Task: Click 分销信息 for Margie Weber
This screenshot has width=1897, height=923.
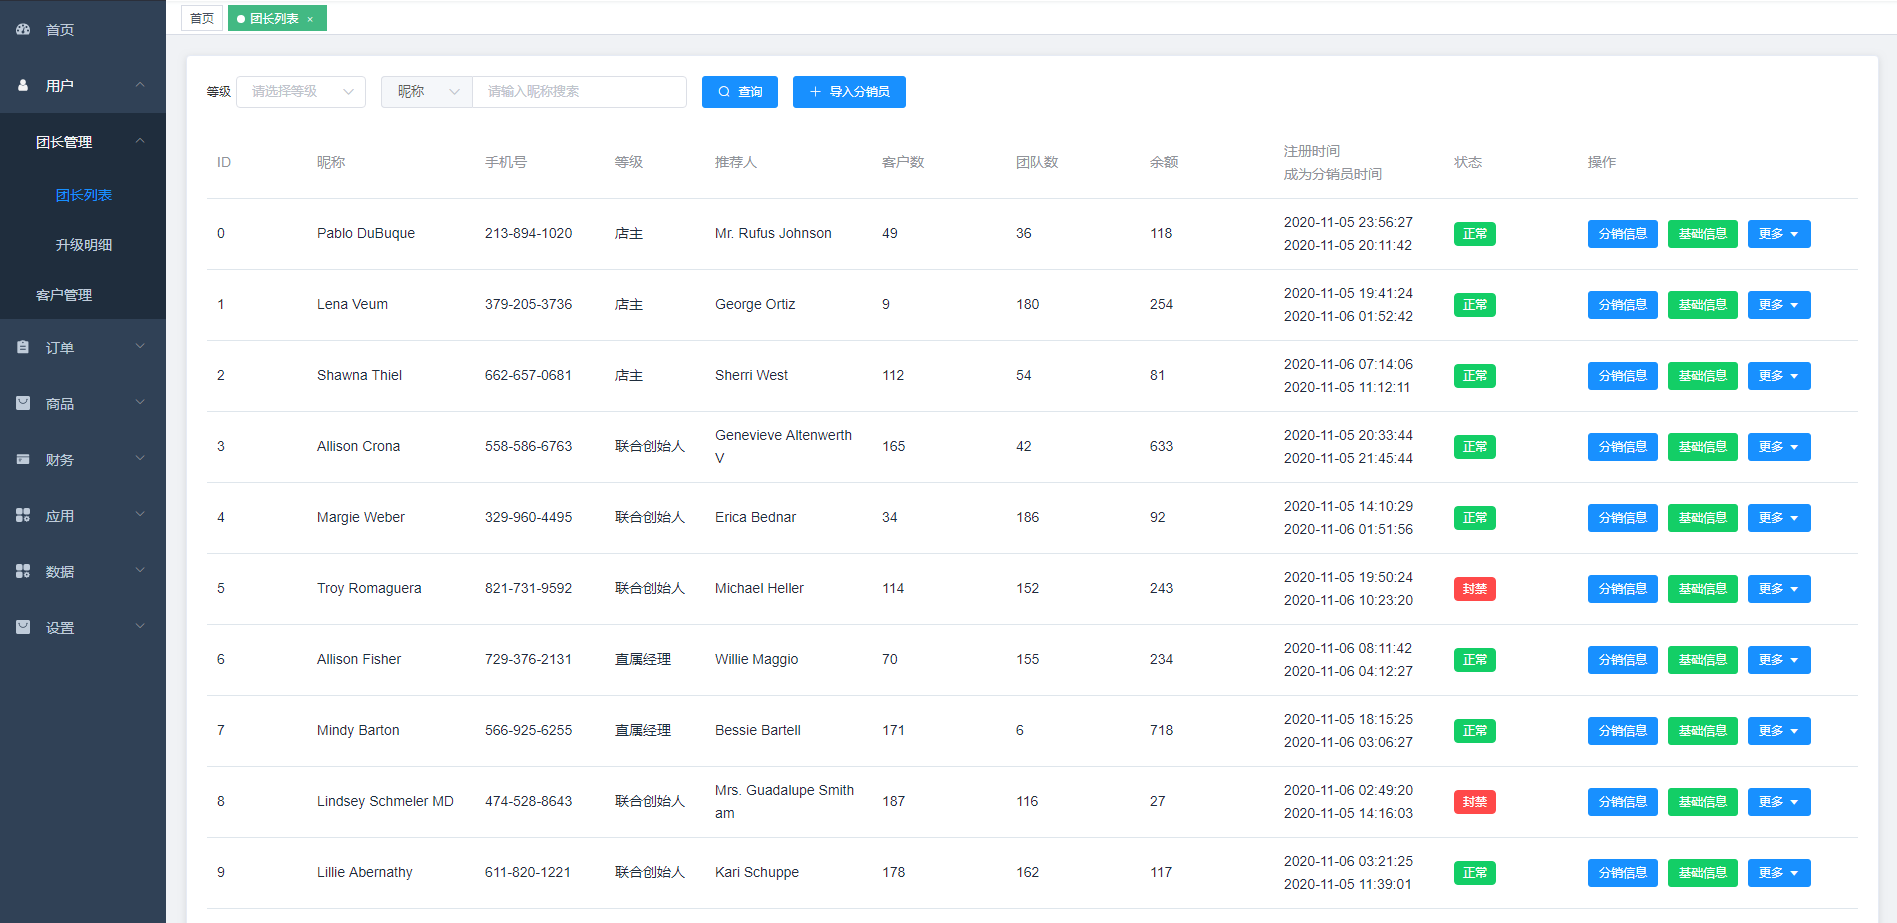Action: click(1623, 518)
